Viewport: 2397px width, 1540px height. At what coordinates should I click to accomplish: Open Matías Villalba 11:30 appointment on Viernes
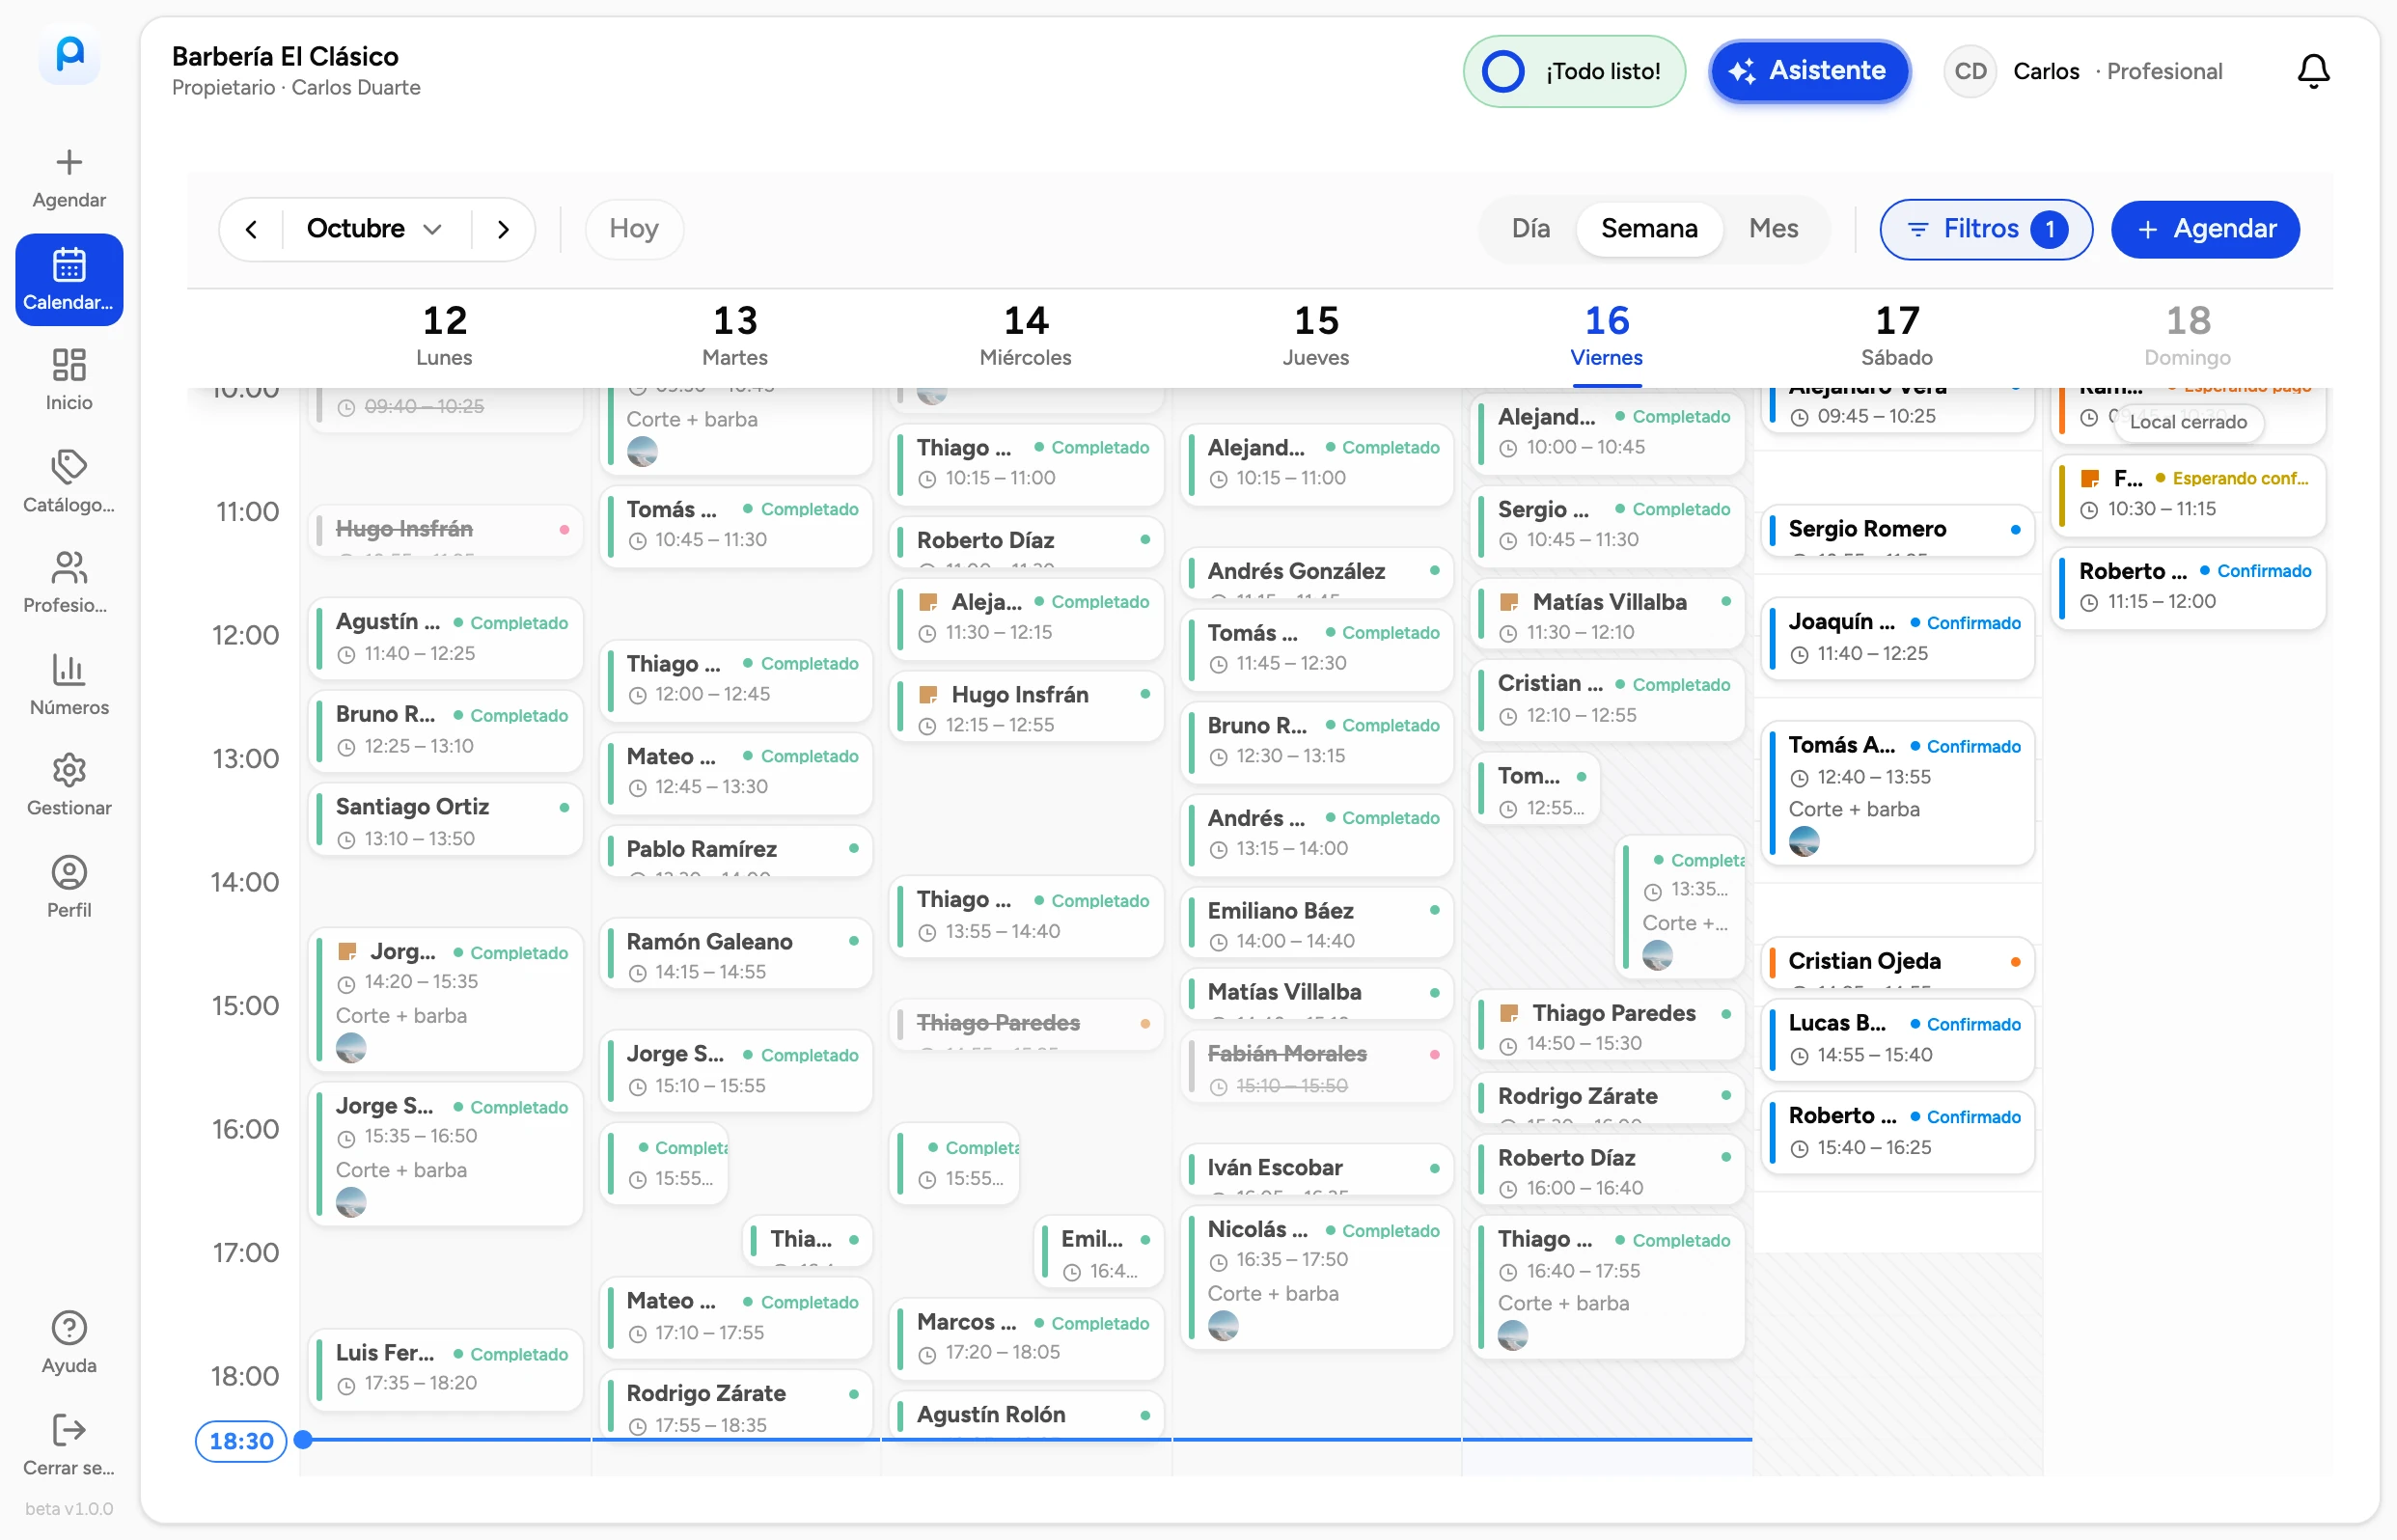pos(1608,615)
